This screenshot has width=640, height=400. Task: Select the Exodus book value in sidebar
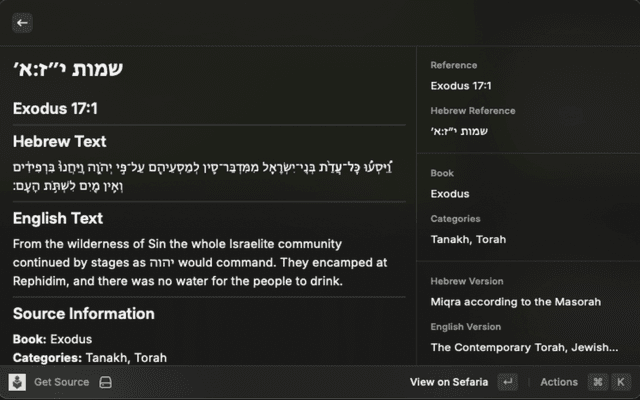[x=450, y=194]
